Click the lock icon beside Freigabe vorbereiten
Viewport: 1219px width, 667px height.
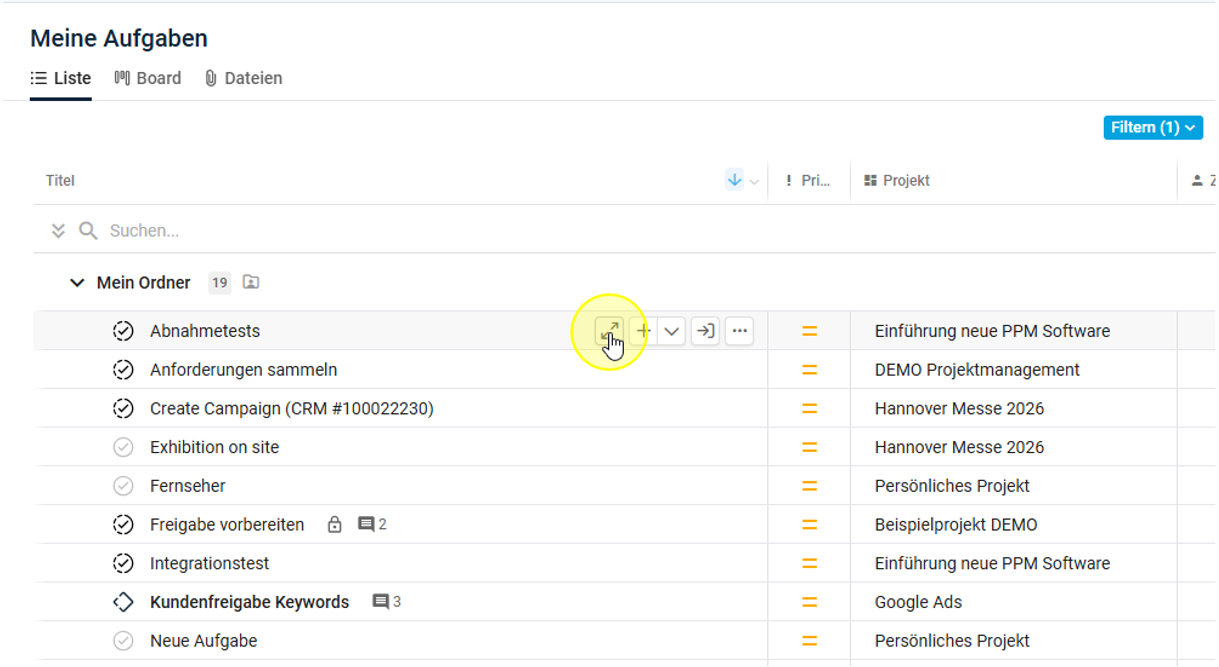335,525
